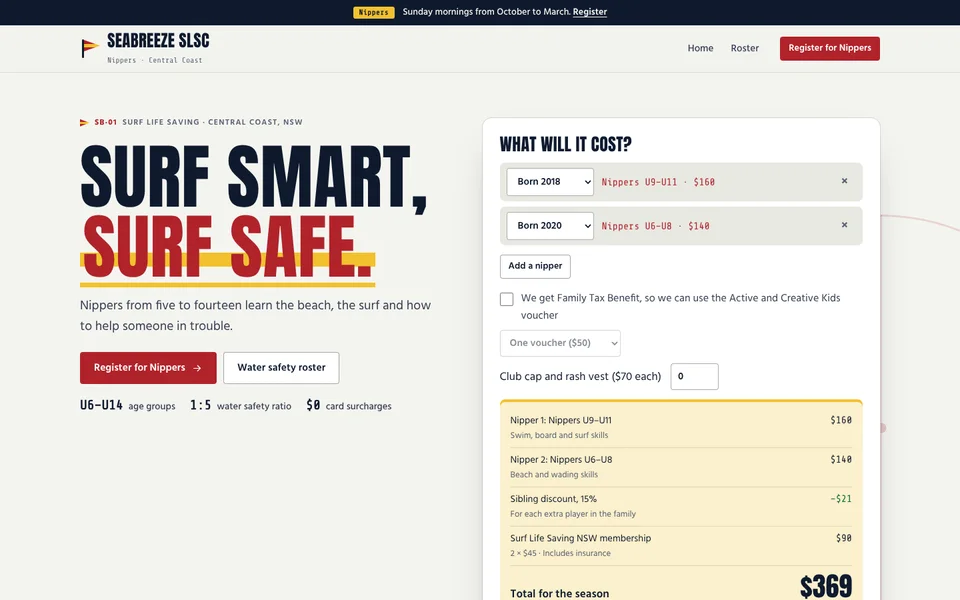Select the 'Nippers U9-U11 · $160' label
The height and width of the screenshot is (600, 960).
(658, 182)
